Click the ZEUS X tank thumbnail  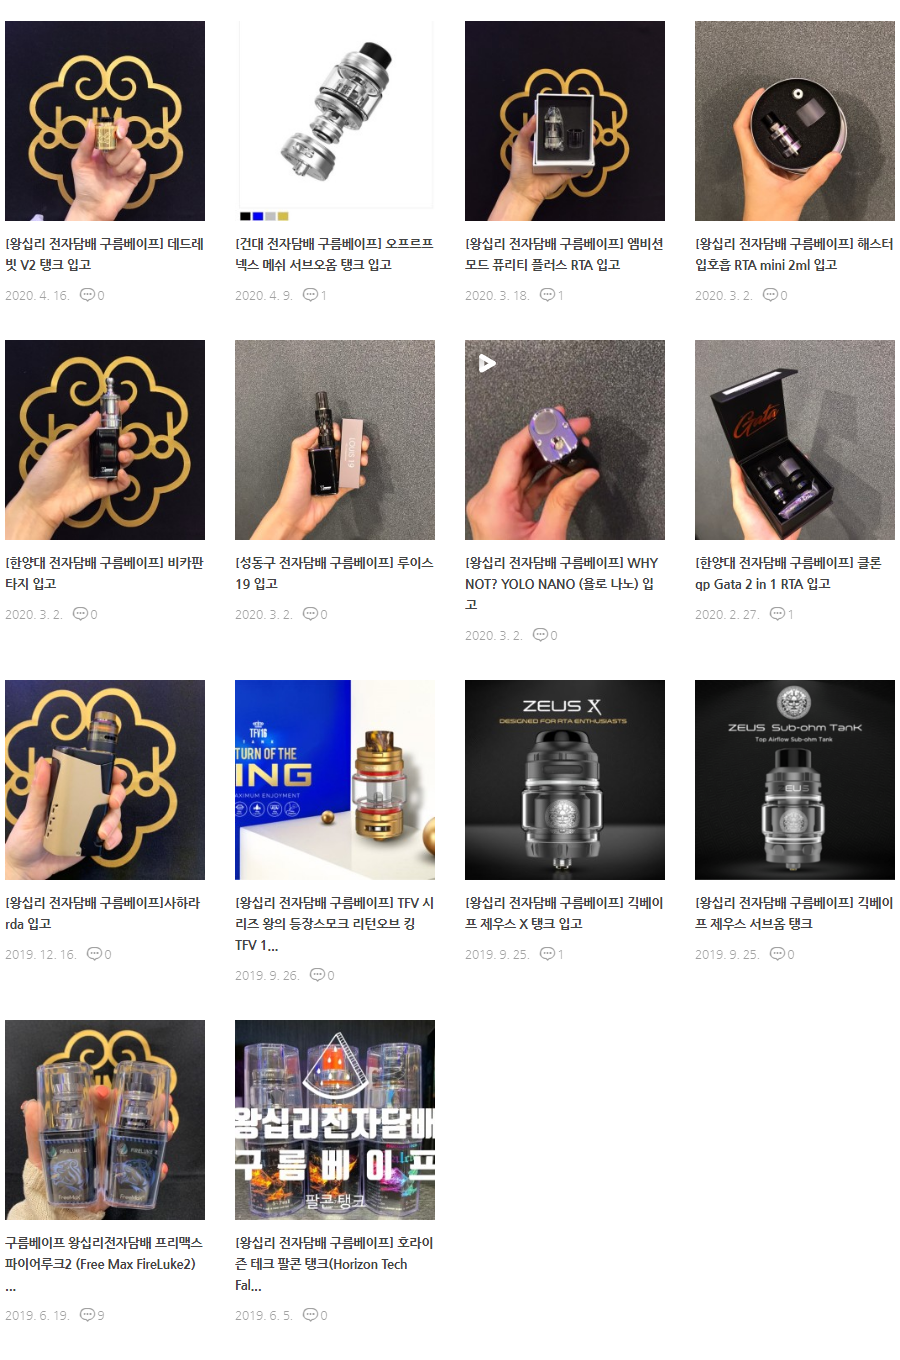(565, 780)
